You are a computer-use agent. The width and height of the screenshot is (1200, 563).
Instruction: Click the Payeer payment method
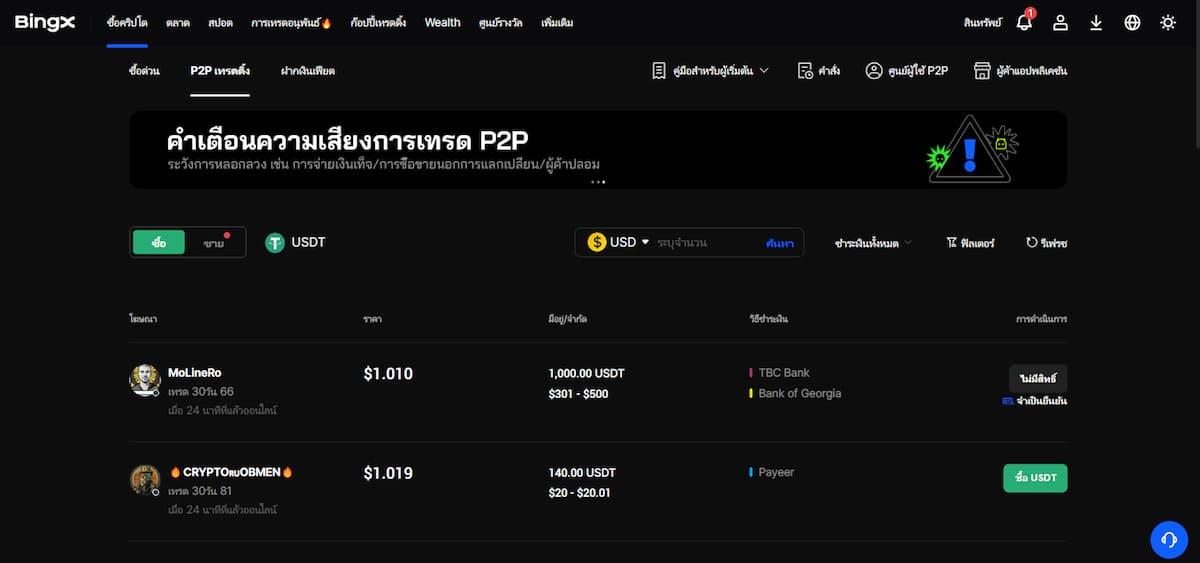pos(776,472)
